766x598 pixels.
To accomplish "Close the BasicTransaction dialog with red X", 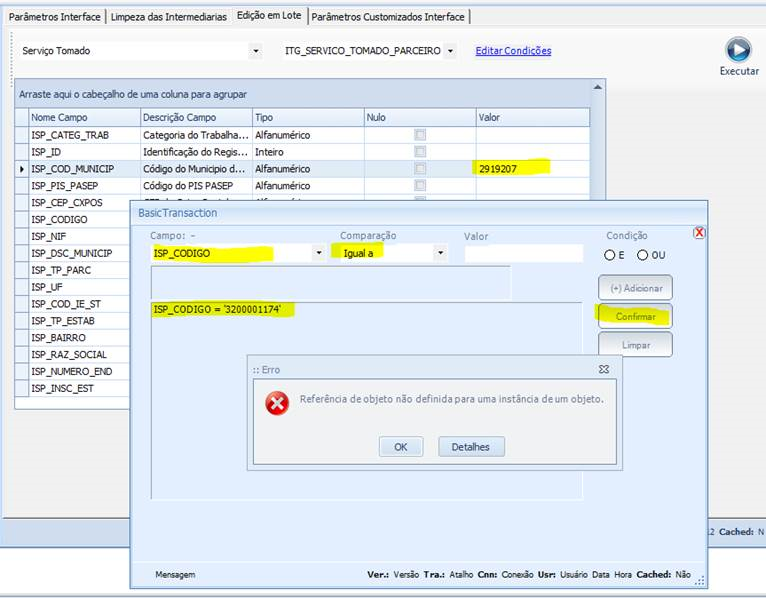I will click(699, 232).
